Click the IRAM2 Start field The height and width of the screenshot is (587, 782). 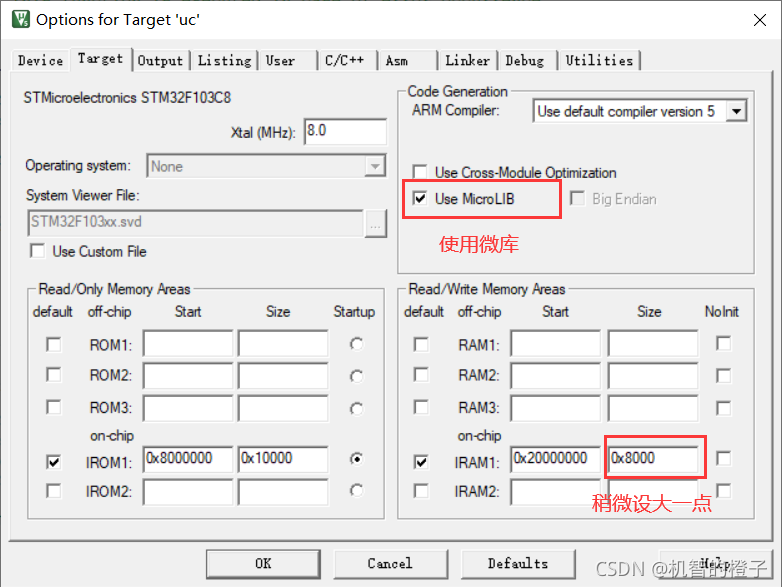556,492
